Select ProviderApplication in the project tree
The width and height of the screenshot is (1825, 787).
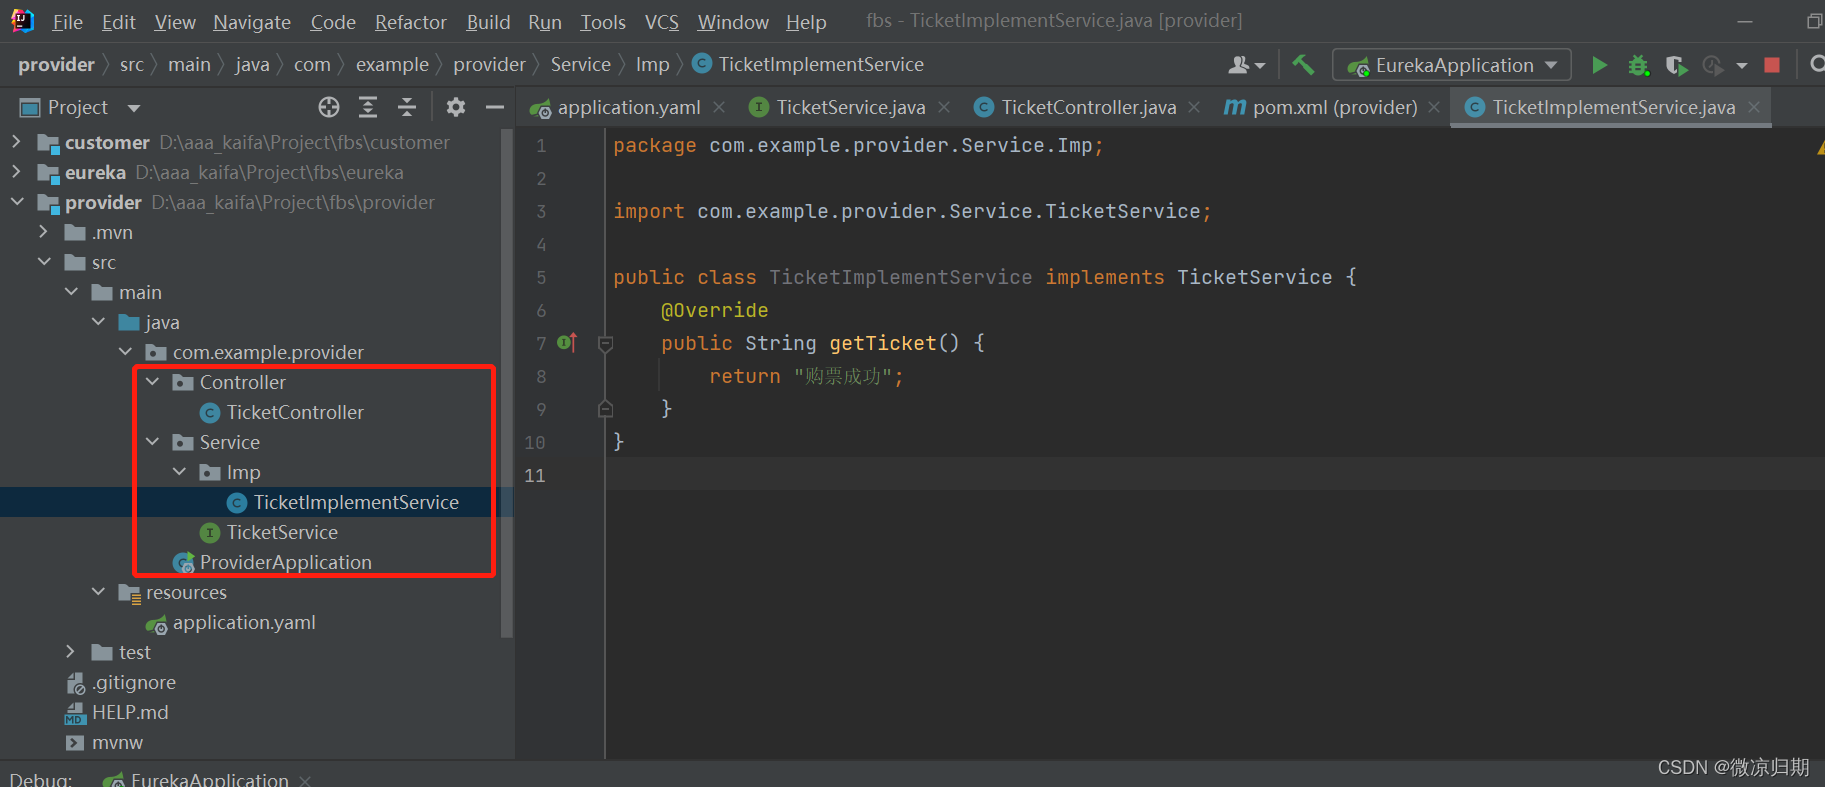point(285,562)
